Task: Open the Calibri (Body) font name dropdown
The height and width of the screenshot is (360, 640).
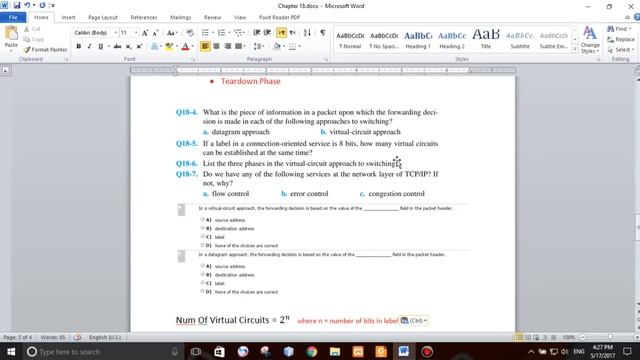Action: click(116, 33)
